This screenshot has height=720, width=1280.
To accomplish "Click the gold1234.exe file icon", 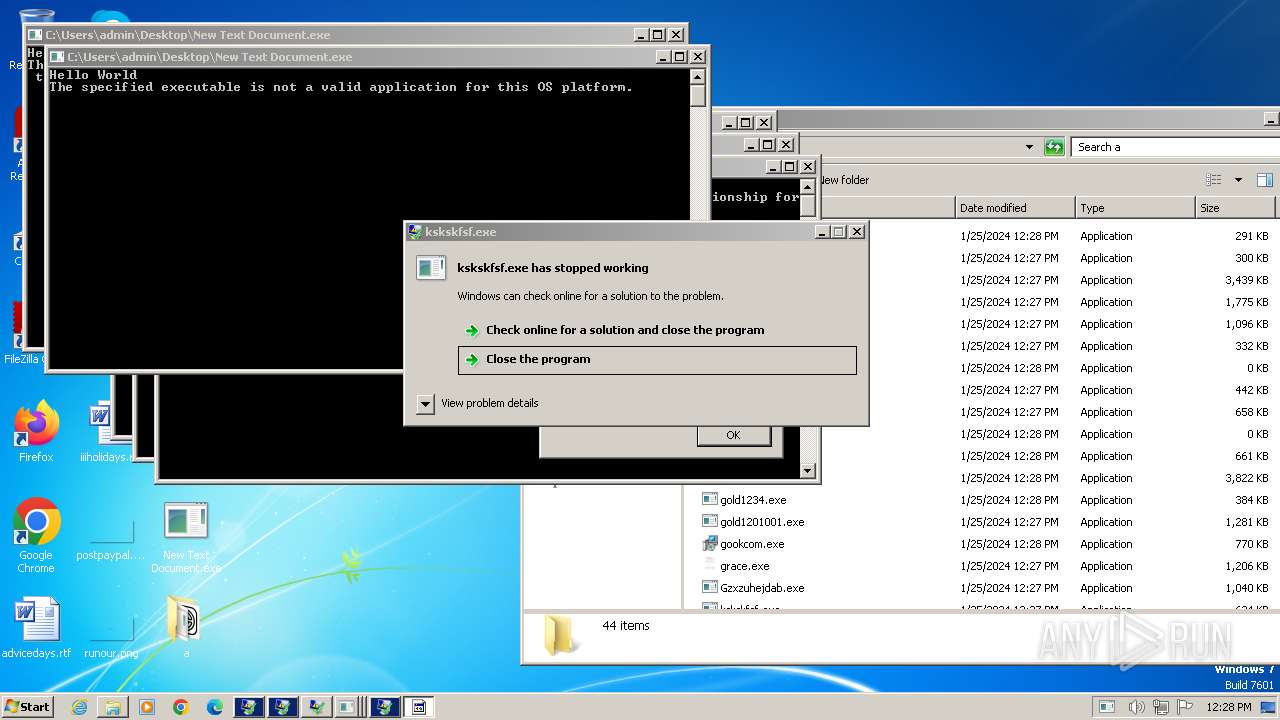I will coord(710,500).
